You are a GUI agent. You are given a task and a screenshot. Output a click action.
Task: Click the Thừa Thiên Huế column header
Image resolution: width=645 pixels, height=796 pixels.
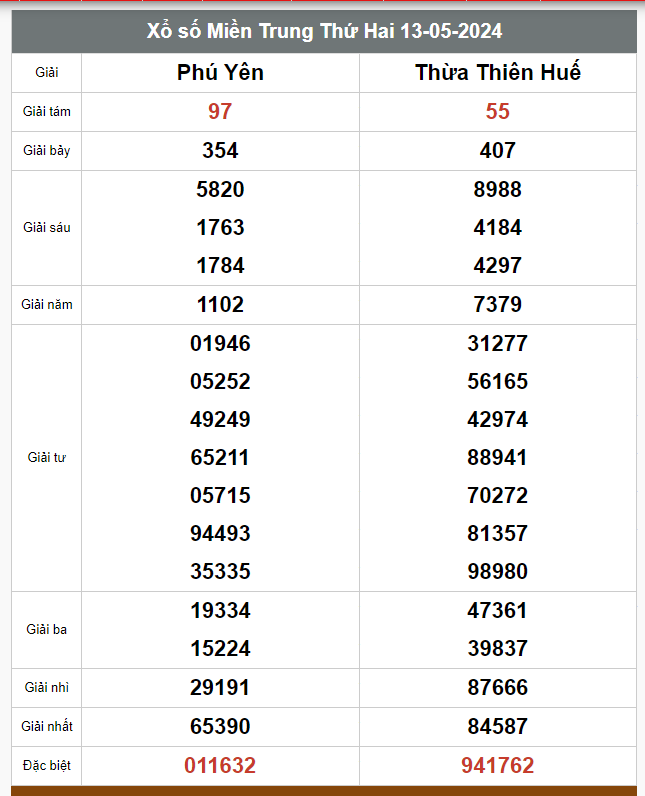[x=498, y=72]
